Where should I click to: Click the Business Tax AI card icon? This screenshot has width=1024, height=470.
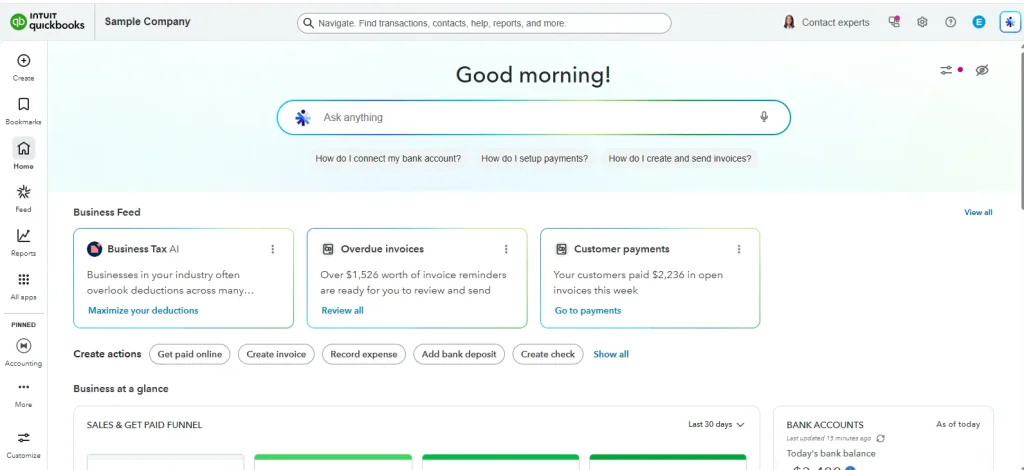tap(94, 249)
